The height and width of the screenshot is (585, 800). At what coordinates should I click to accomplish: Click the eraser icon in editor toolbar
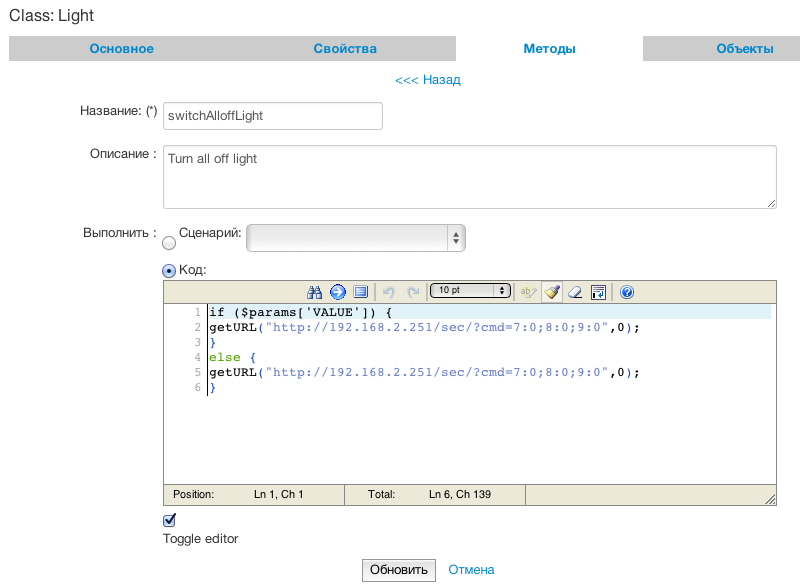click(575, 292)
